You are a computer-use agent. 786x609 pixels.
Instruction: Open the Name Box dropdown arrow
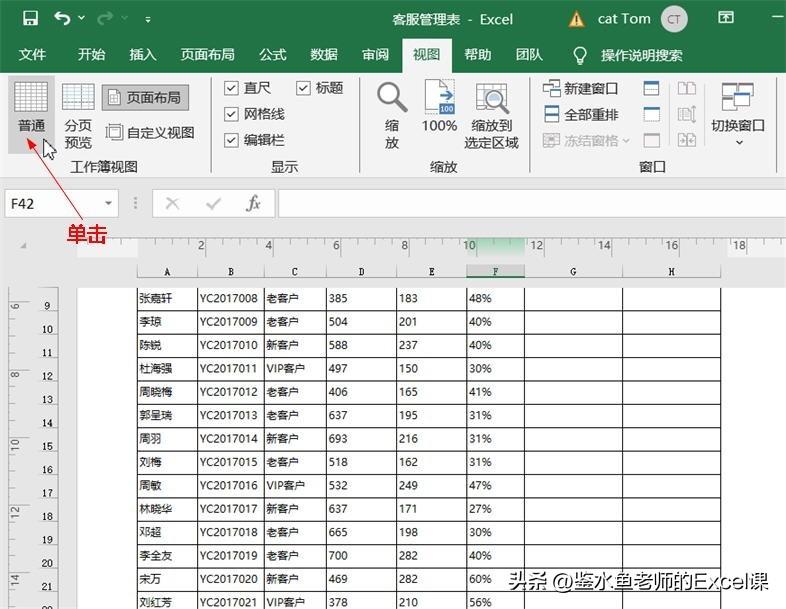coord(108,204)
